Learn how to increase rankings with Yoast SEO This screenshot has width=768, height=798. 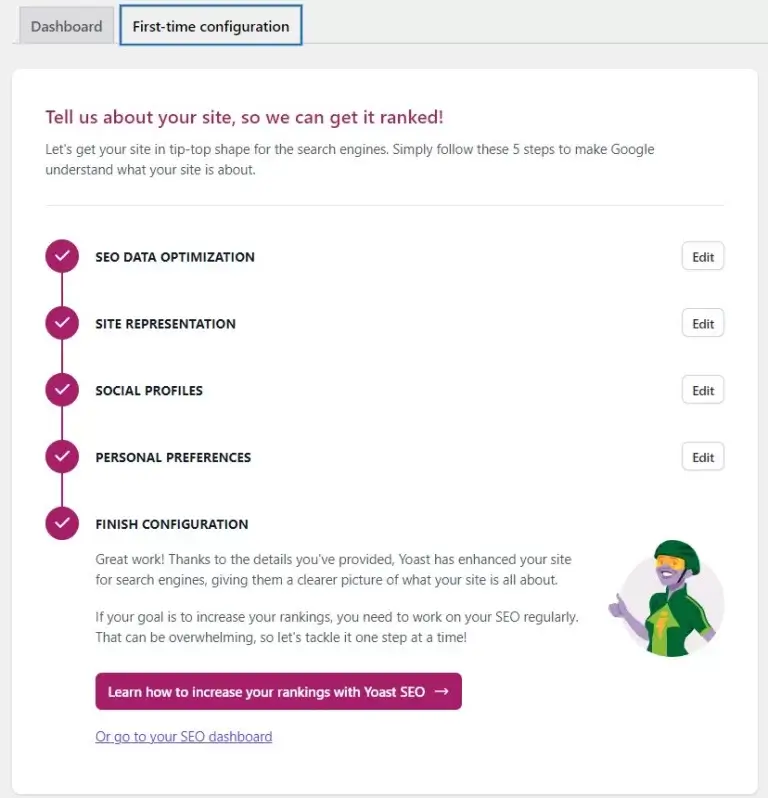point(278,692)
